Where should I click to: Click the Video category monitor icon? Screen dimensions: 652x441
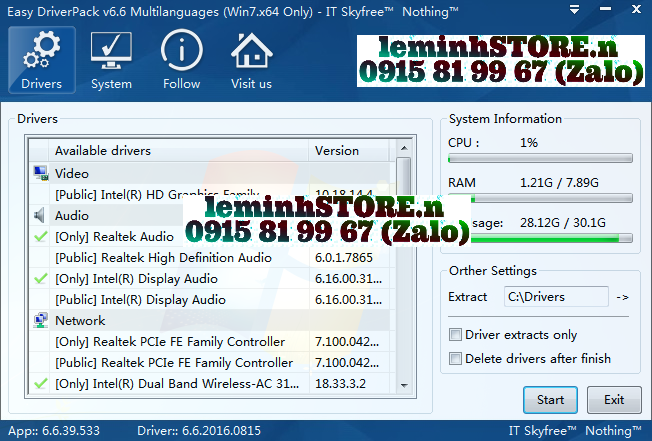(40, 173)
